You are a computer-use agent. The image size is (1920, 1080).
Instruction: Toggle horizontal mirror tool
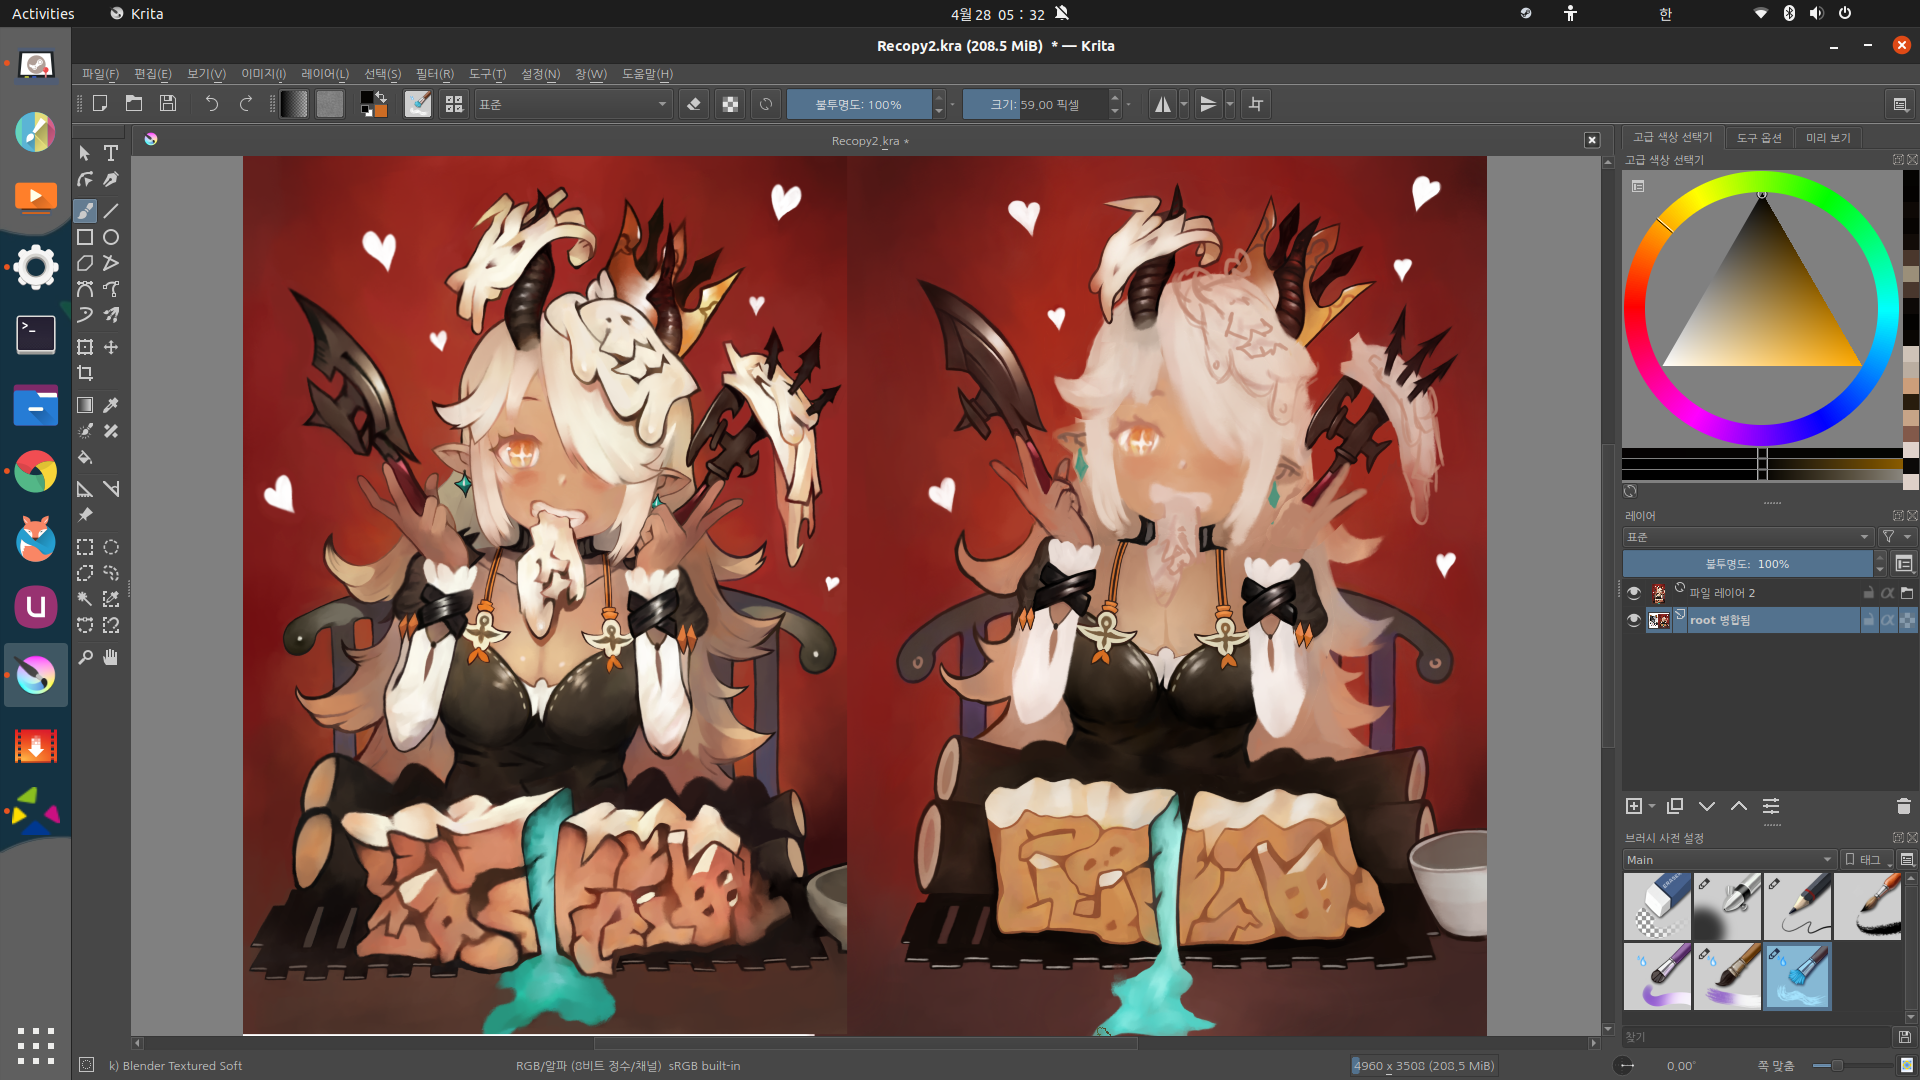click(1162, 104)
